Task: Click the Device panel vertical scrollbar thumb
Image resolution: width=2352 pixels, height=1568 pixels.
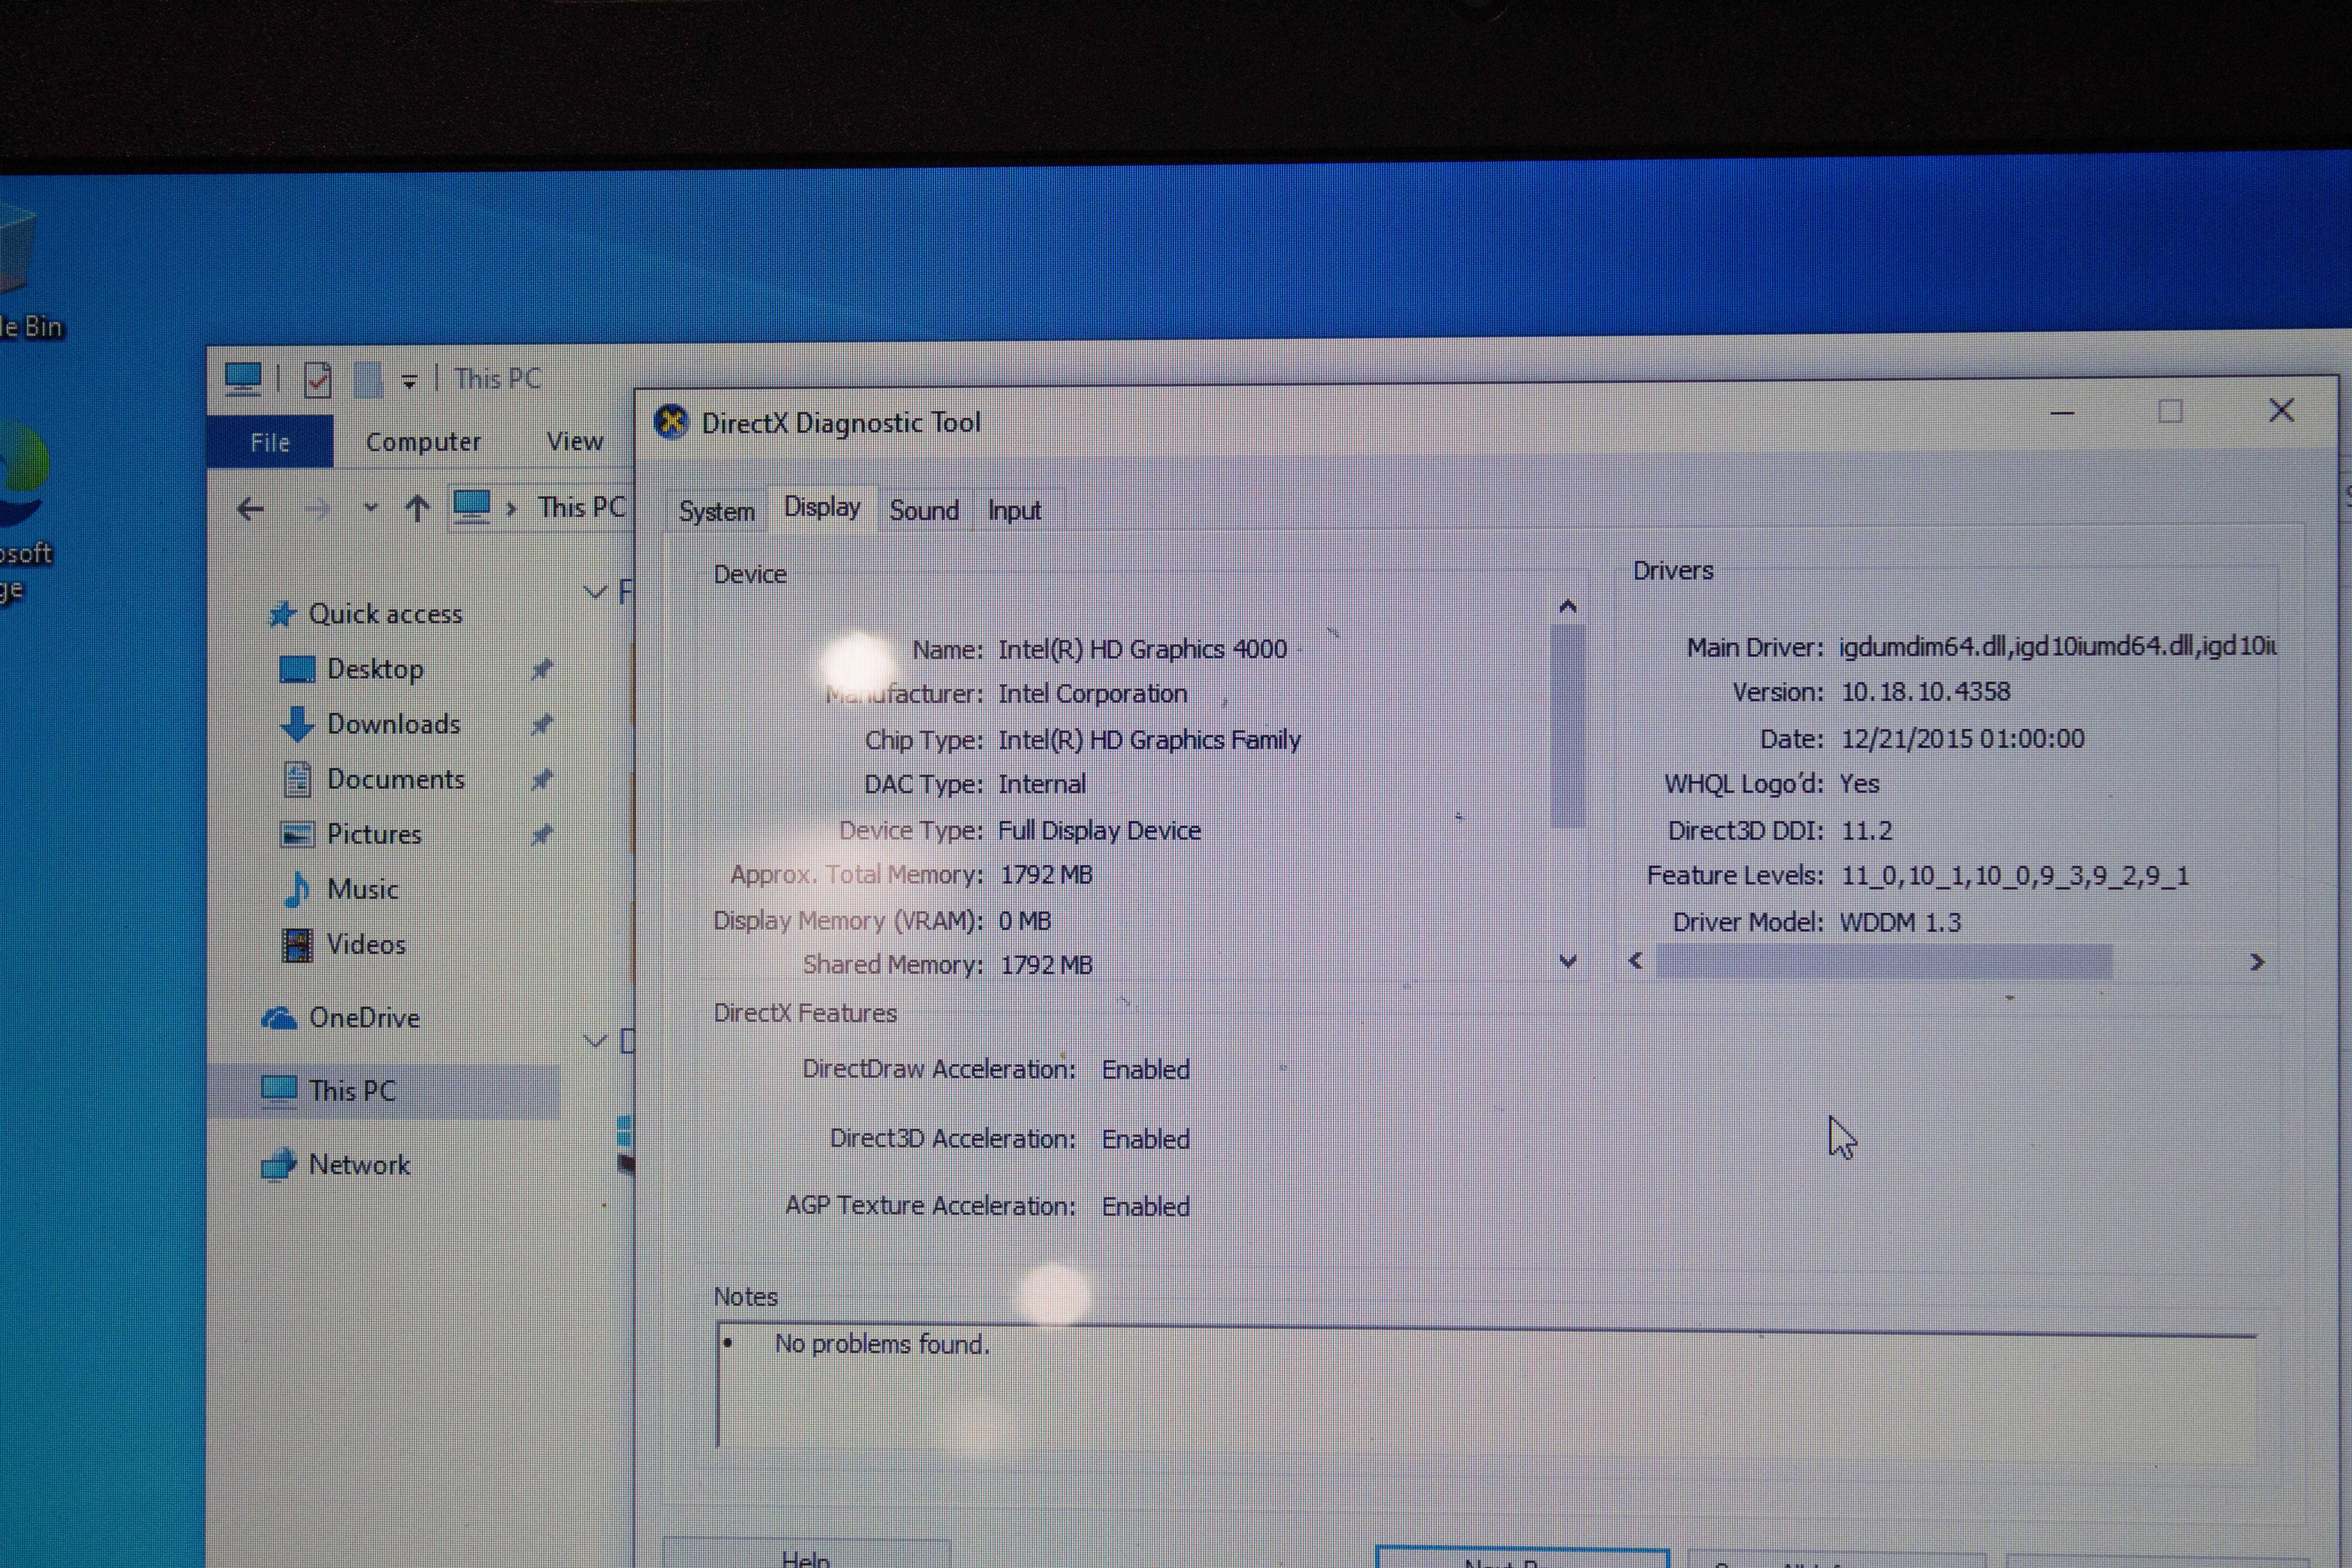Action: (1568, 726)
